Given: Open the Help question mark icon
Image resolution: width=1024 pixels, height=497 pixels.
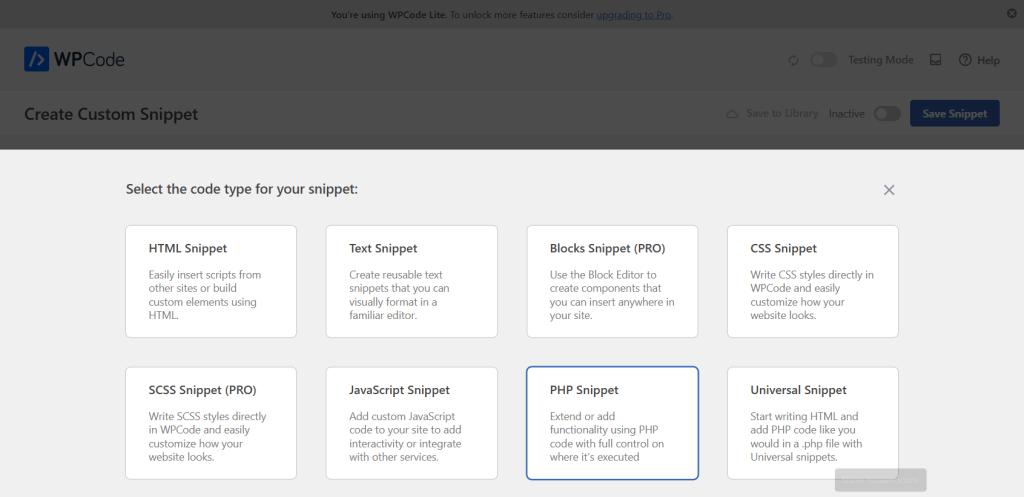Looking at the screenshot, I should coord(965,60).
